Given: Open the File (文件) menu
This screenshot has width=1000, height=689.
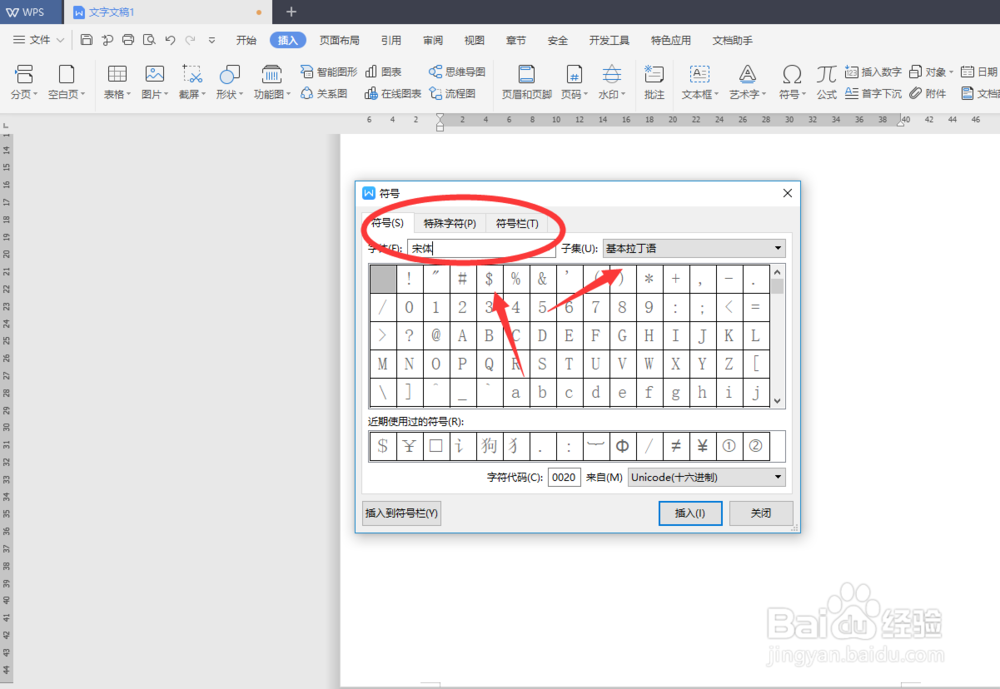Looking at the screenshot, I should coord(38,40).
